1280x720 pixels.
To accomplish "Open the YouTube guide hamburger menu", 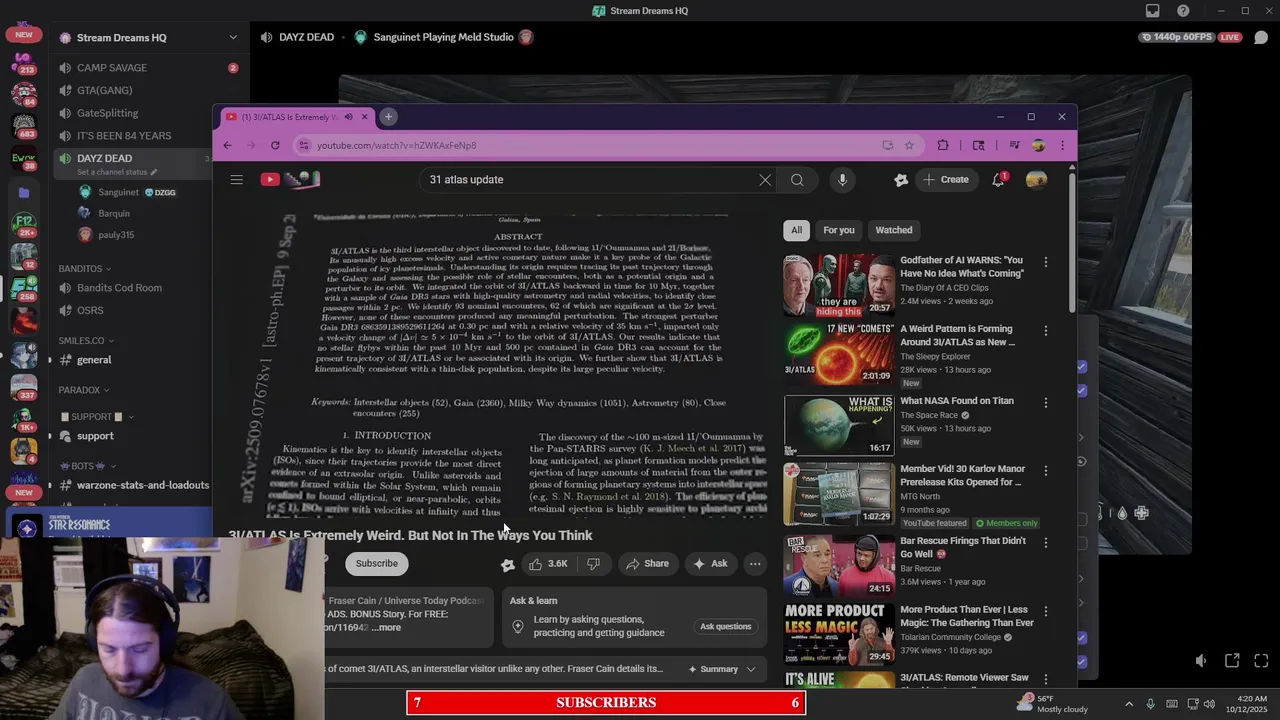I will pos(236,180).
